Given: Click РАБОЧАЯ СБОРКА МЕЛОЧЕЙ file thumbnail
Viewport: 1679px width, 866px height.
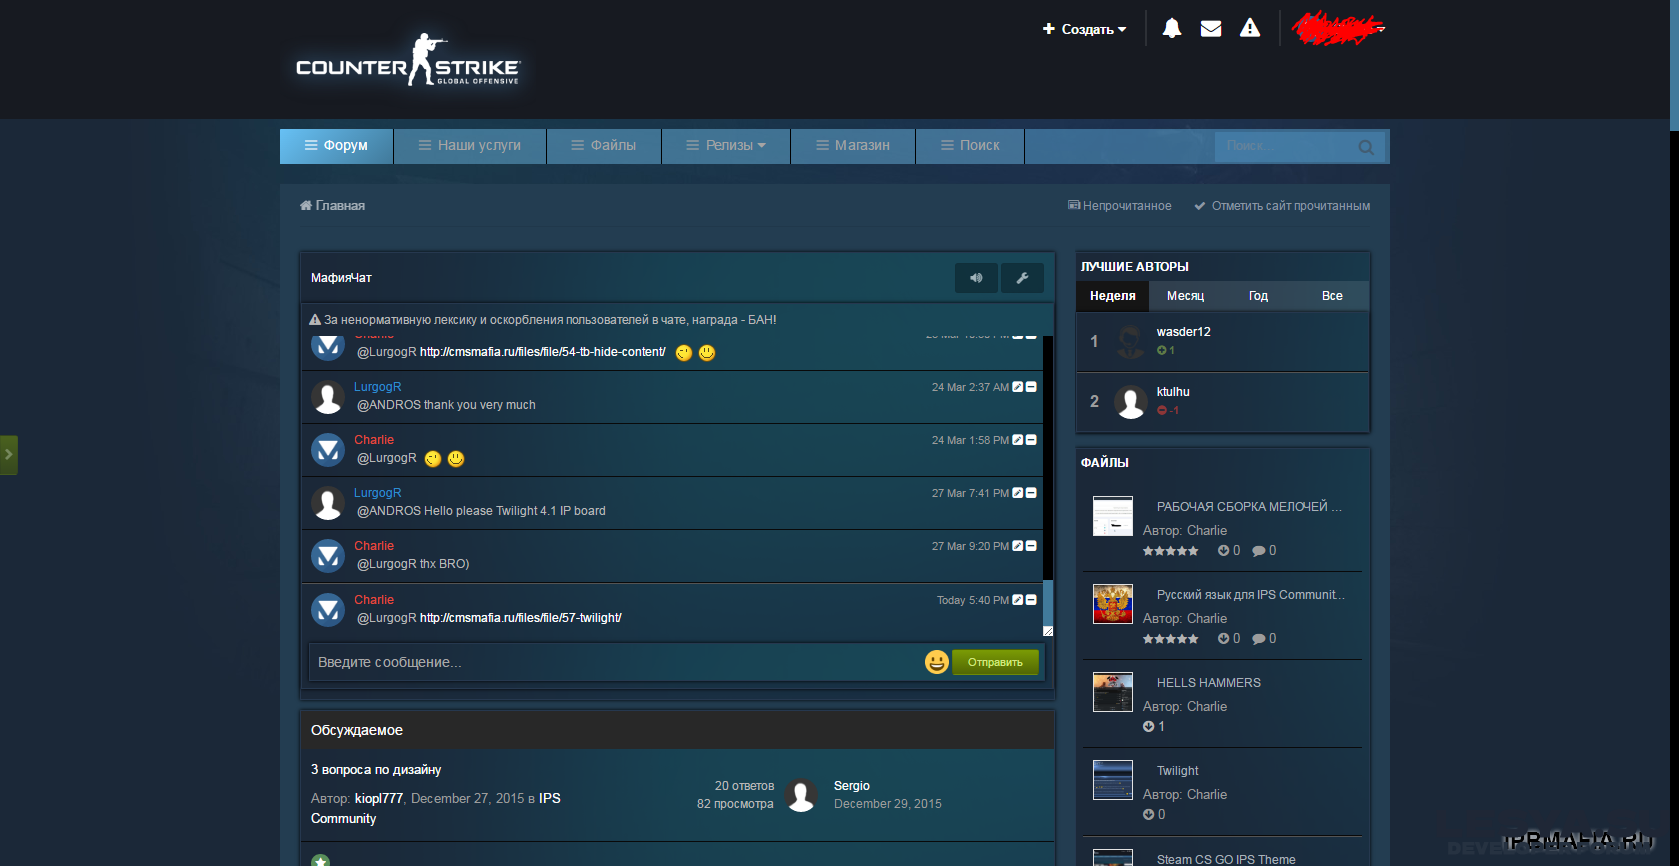Looking at the screenshot, I should pos(1113,516).
